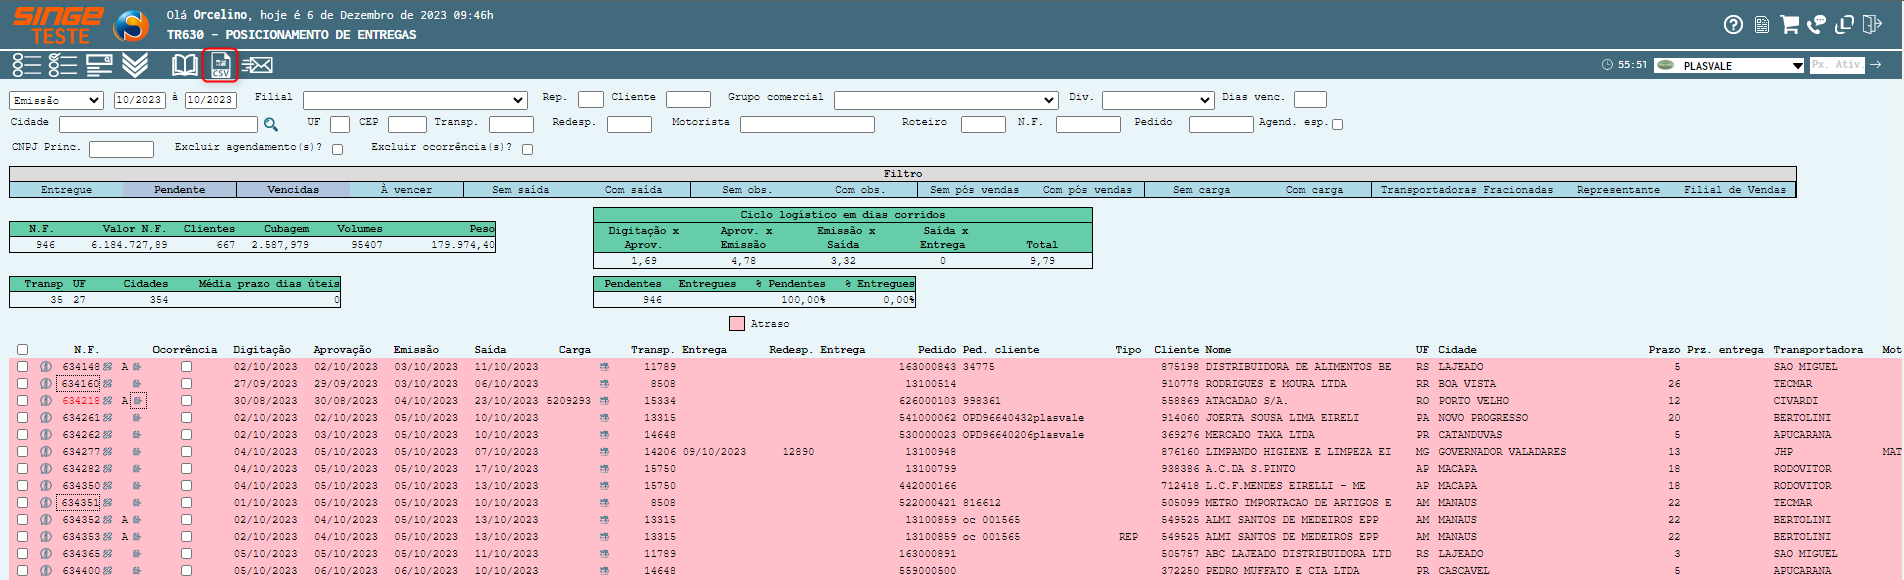Click the plain bullet list toolbar icon
This screenshot has width=1904, height=580.
tap(27, 65)
